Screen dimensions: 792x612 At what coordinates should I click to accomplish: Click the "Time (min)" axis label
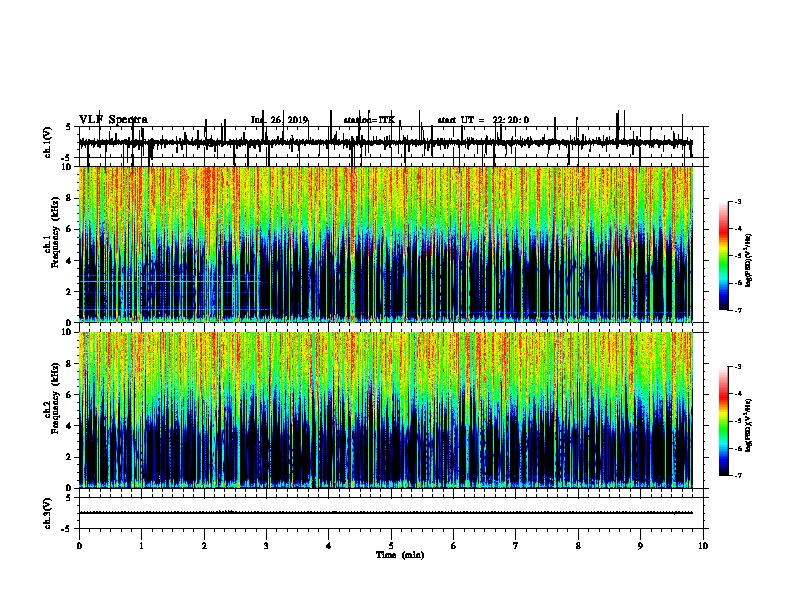(x=400, y=555)
